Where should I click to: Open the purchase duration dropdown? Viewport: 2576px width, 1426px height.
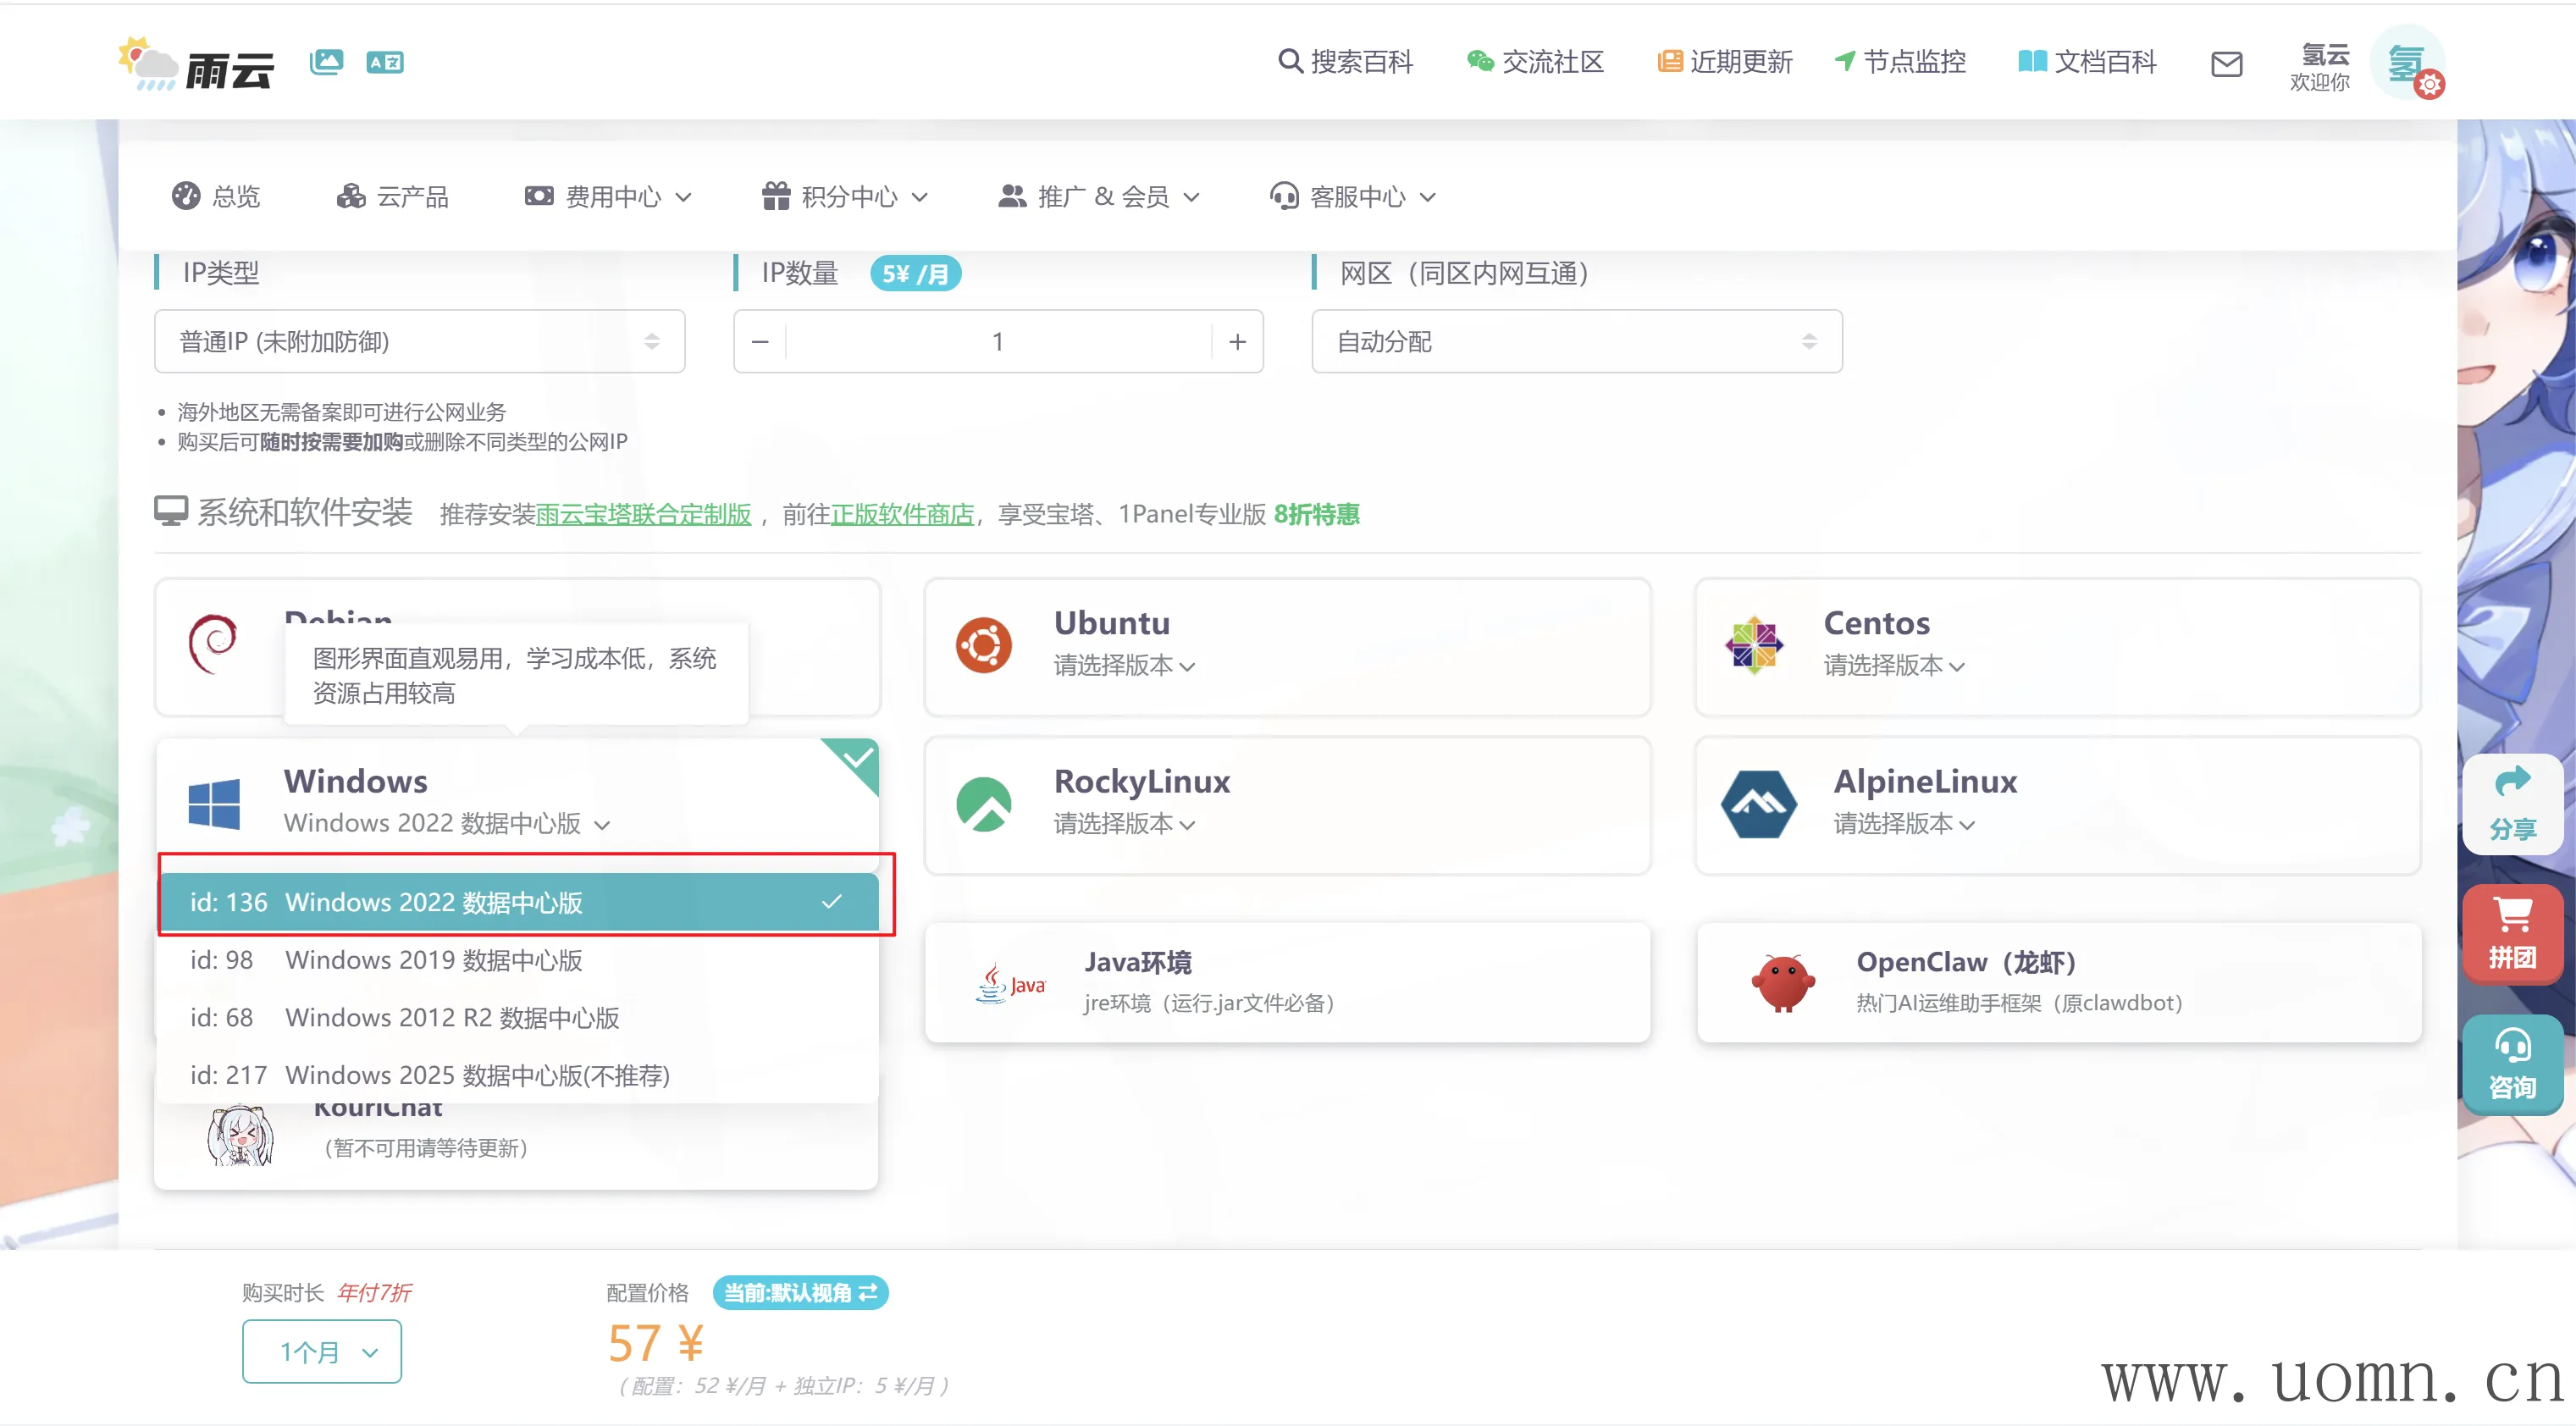(x=321, y=1352)
